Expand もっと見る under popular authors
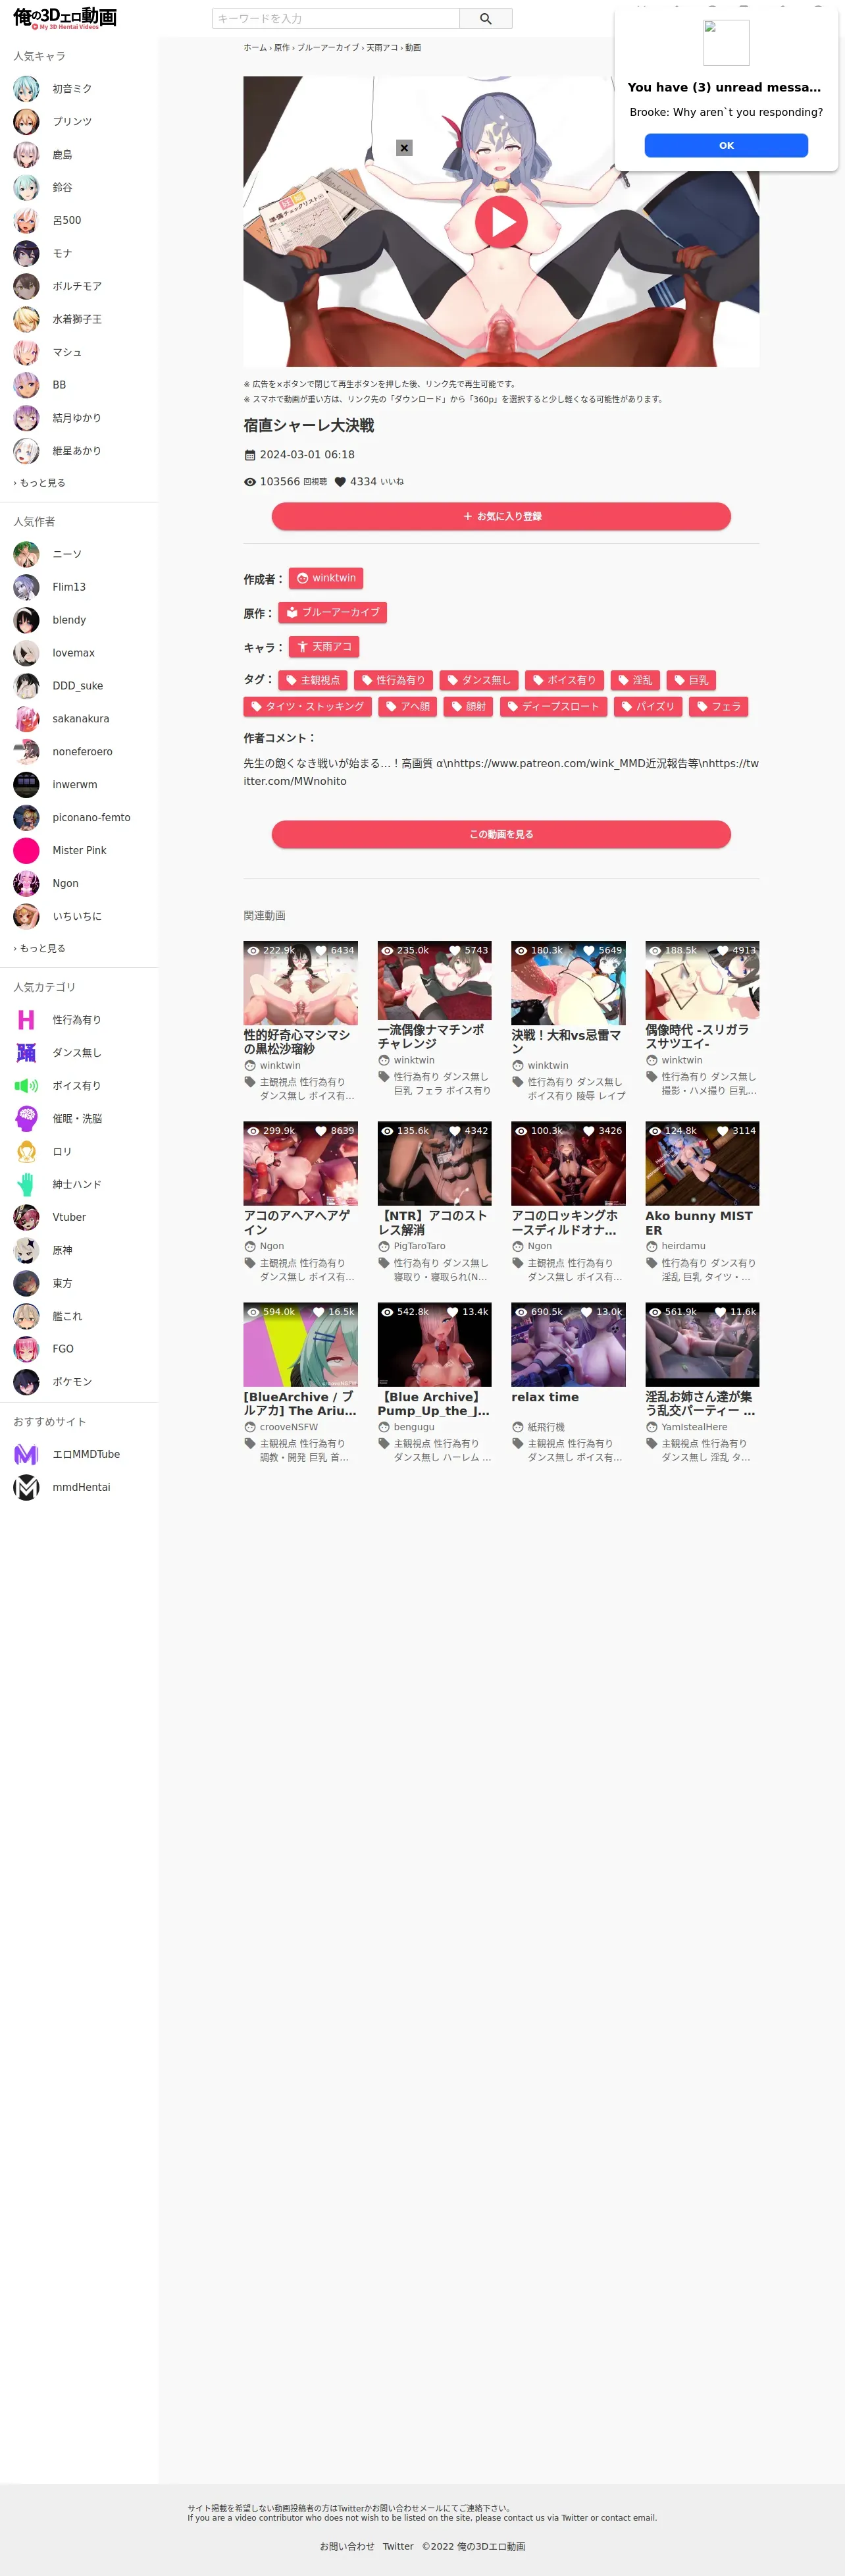 click(40, 948)
